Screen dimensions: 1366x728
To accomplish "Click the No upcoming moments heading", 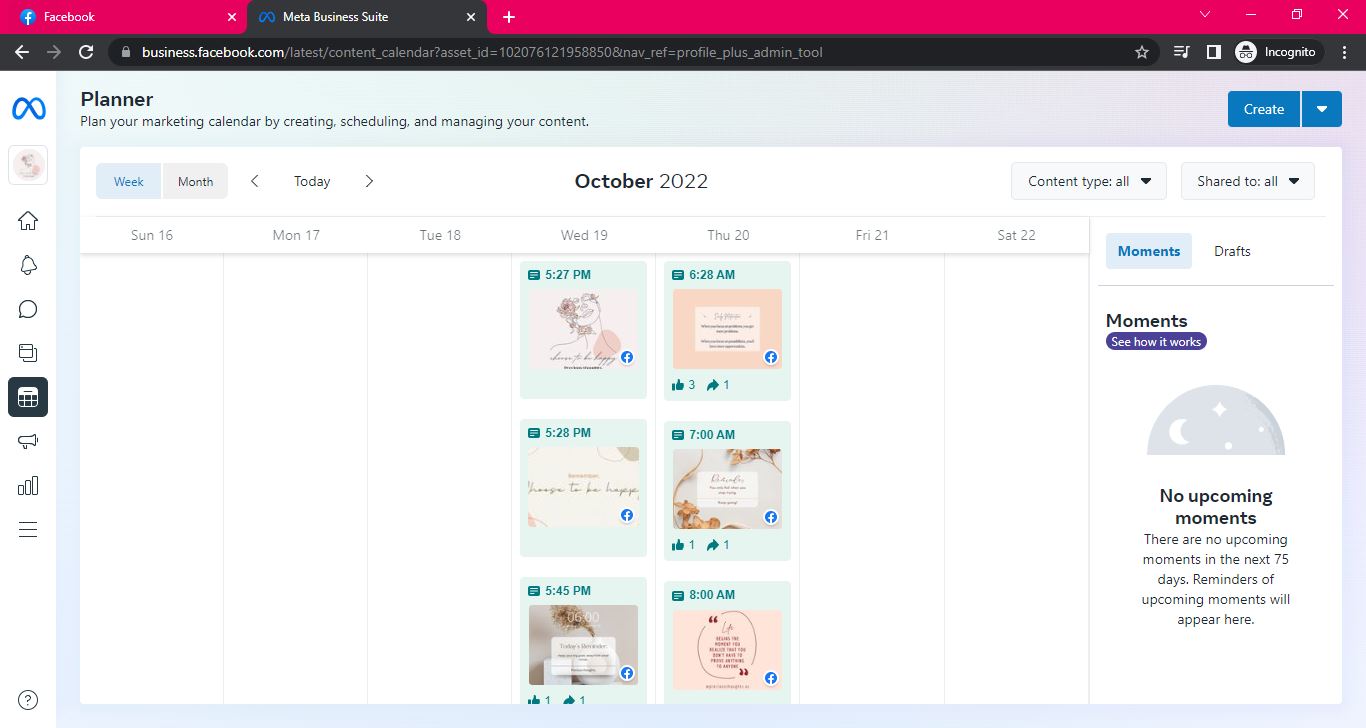I will click(x=1216, y=507).
